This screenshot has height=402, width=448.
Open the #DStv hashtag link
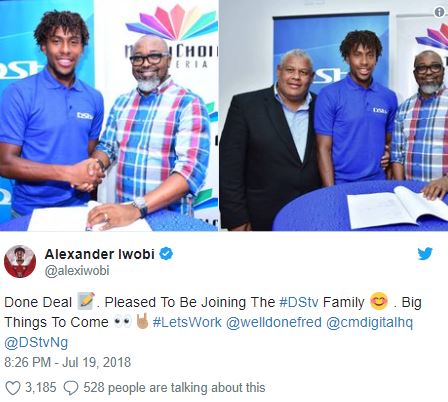pyautogui.click(x=299, y=302)
